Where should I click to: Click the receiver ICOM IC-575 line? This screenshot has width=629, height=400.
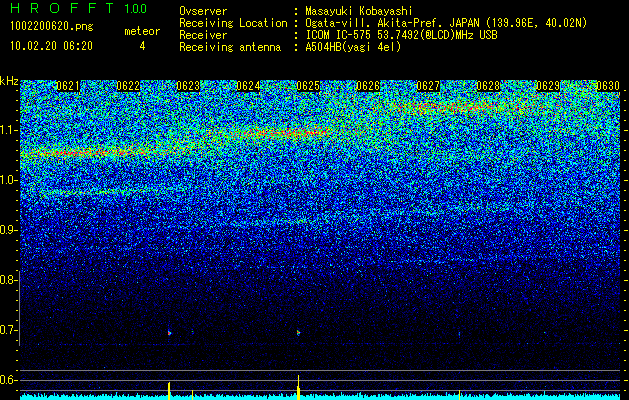click(x=401, y=35)
